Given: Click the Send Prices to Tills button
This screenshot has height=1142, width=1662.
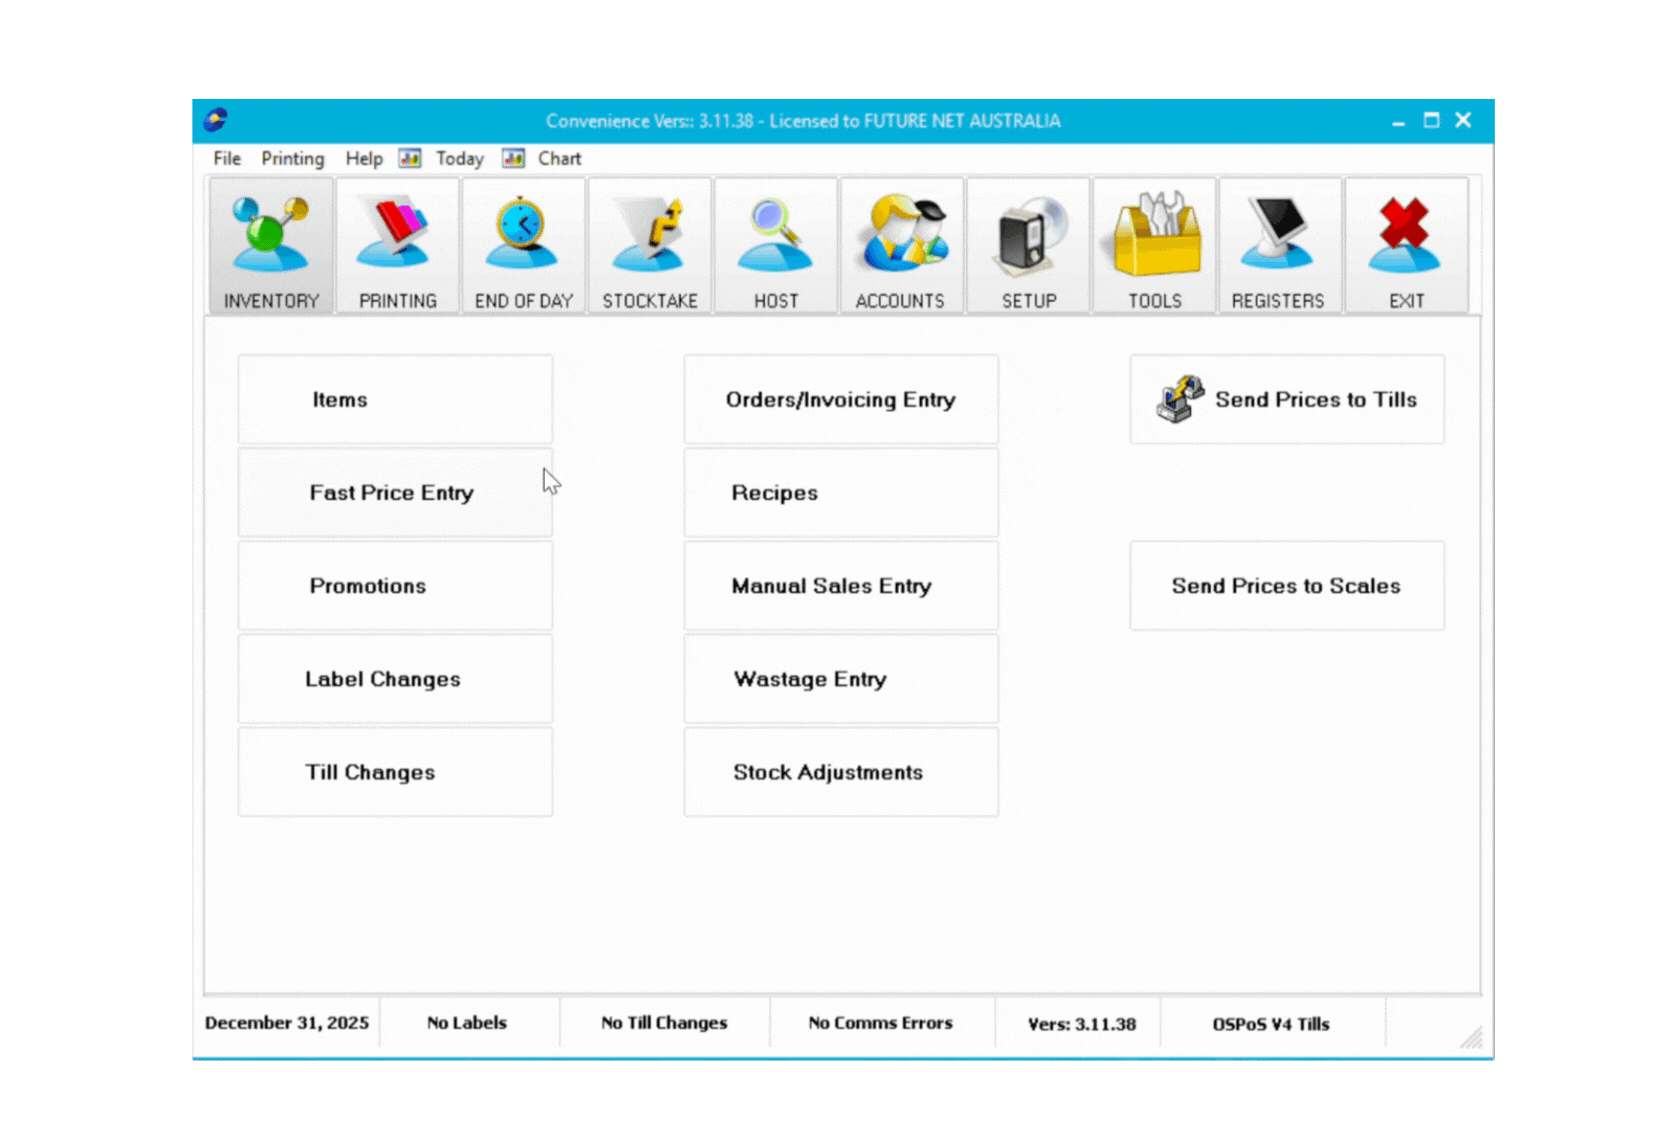Looking at the screenshot, I should pos(1287,399).
